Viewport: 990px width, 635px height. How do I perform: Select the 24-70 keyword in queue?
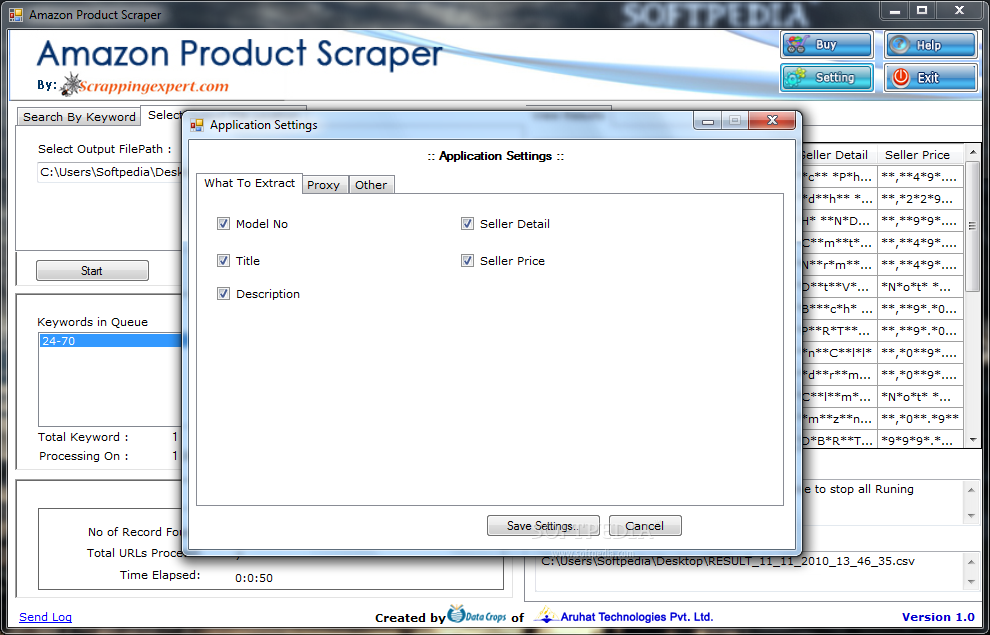pos(110,341)
